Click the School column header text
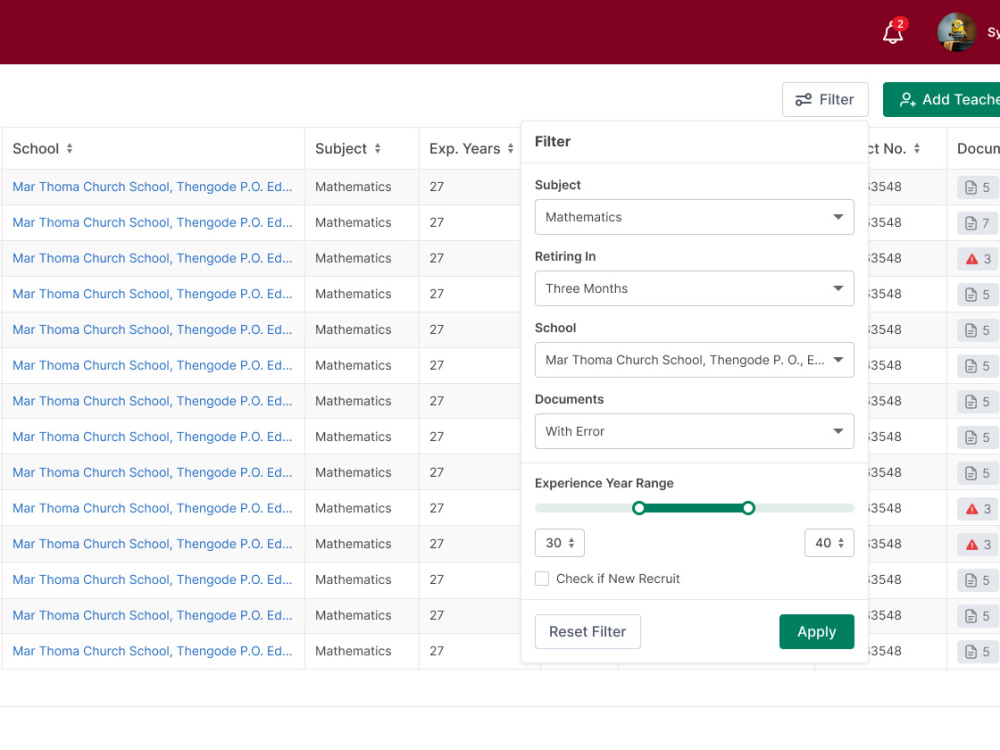 (x=36, y=149)
